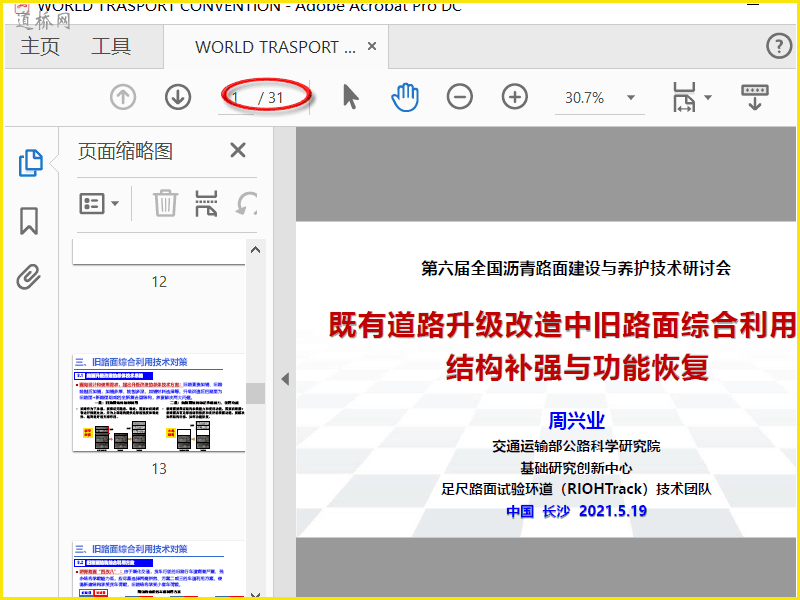
Task: Close the 页面缩略图 panel
Action: (238, 151)
